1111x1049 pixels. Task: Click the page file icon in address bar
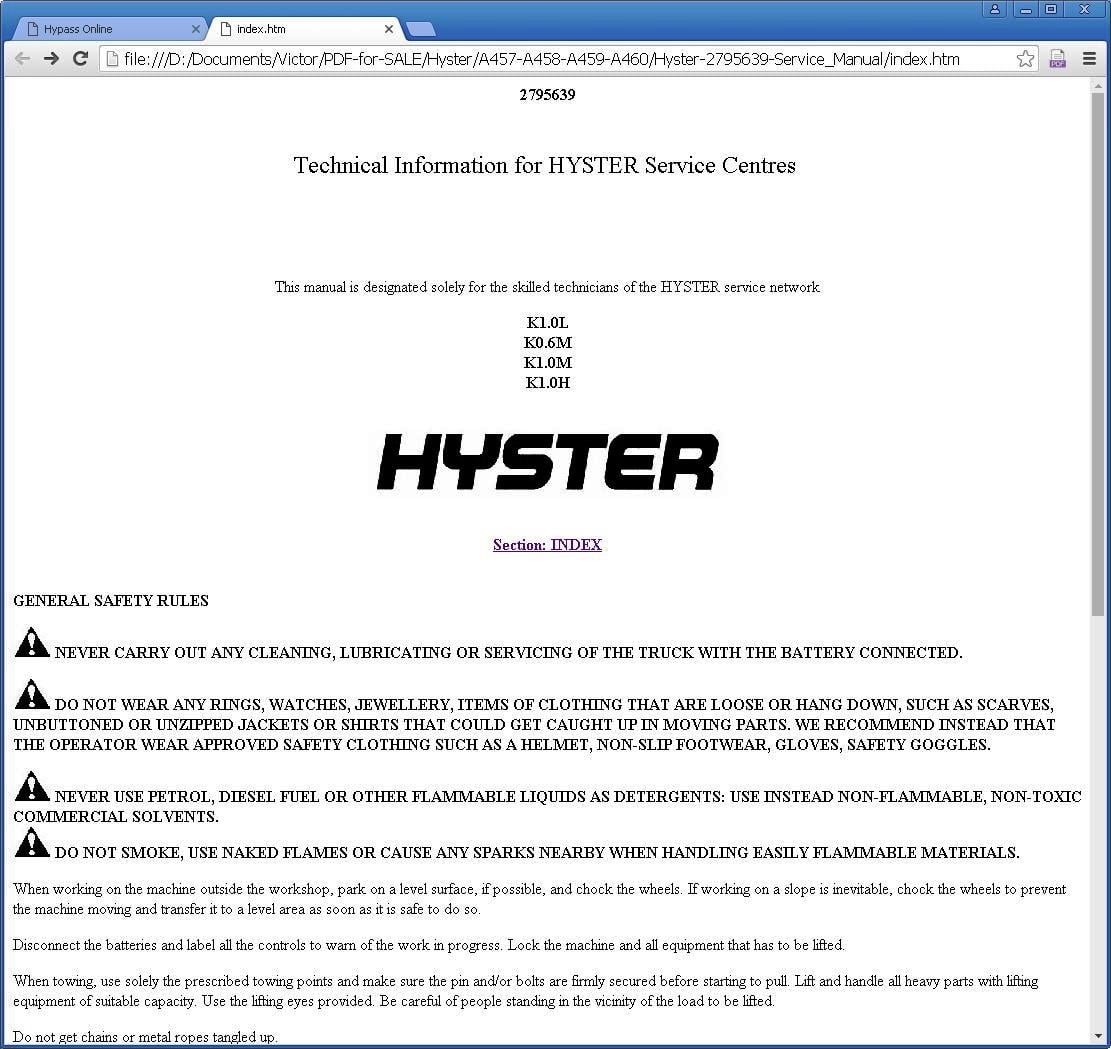point(111,59)
